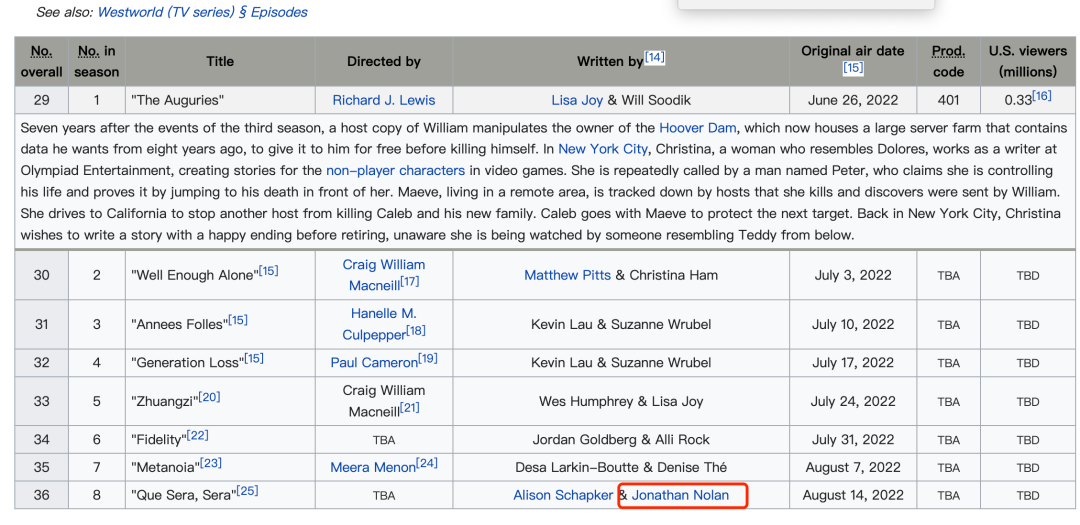This screenshot has height=525, width=1080.
Task: Select overall episode number 36
Action: pos(41,495)
